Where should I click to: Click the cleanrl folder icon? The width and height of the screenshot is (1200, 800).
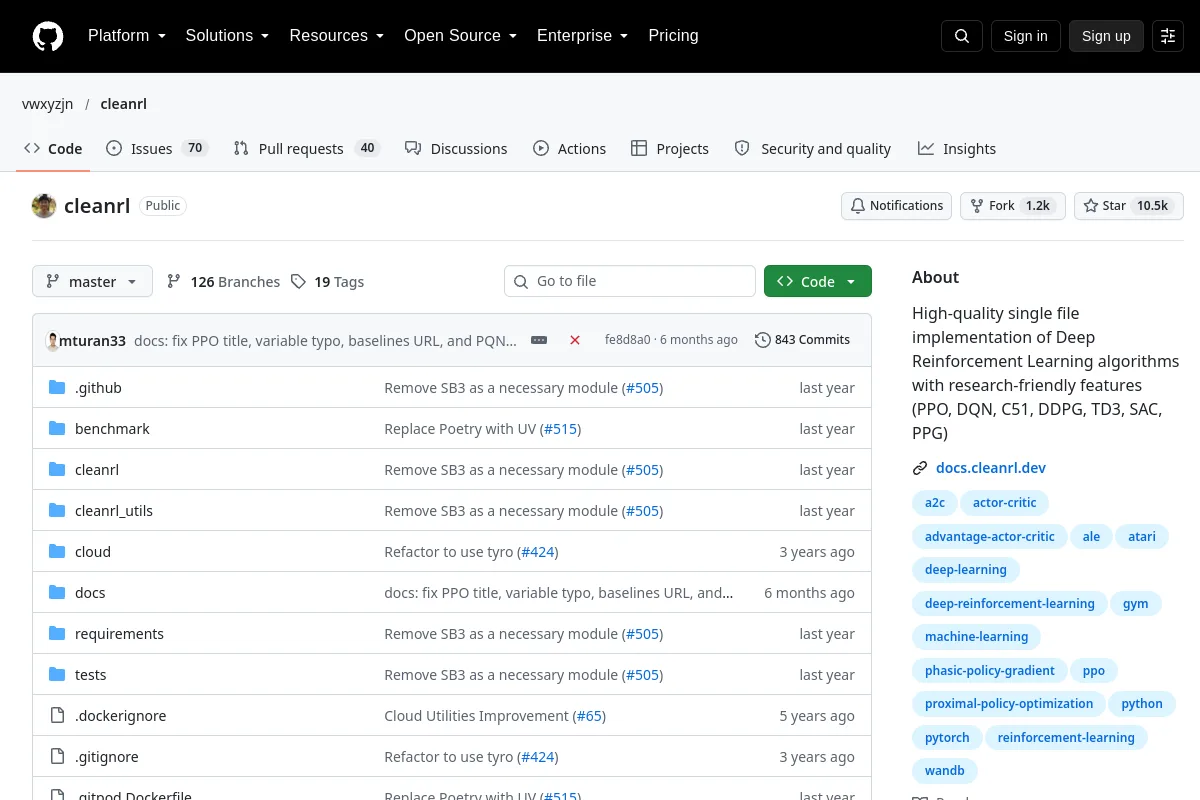pyautogui.click(x=57, y=470)
